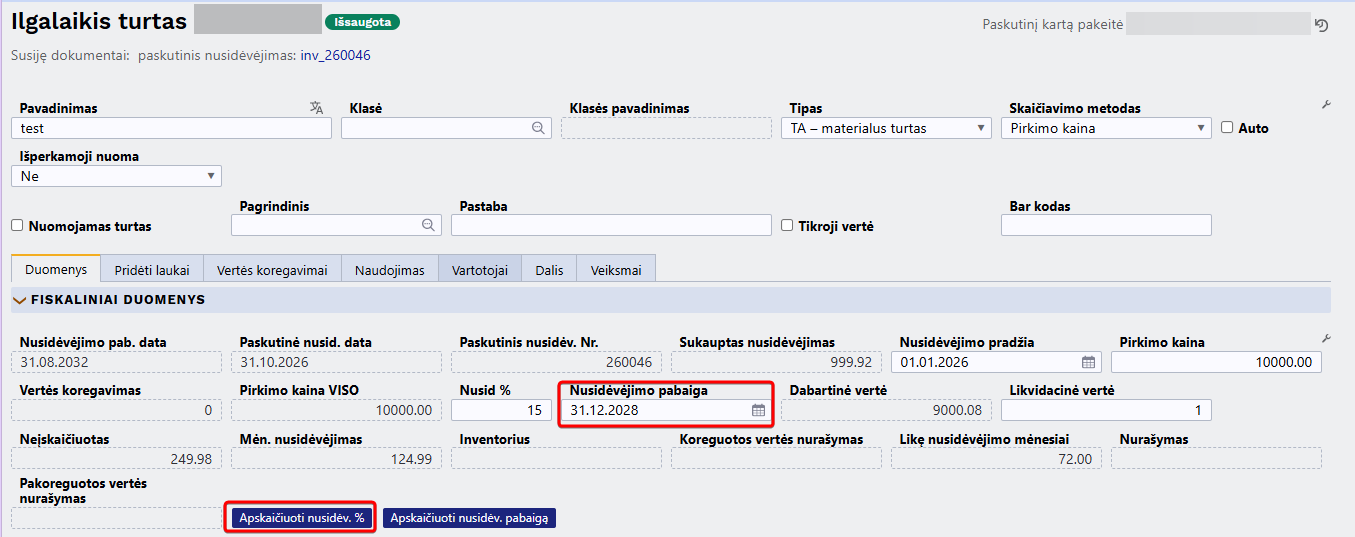Click the translate icon beside Pavadinimas
This screenshot has width=1355, height=537.
point(317,108)
